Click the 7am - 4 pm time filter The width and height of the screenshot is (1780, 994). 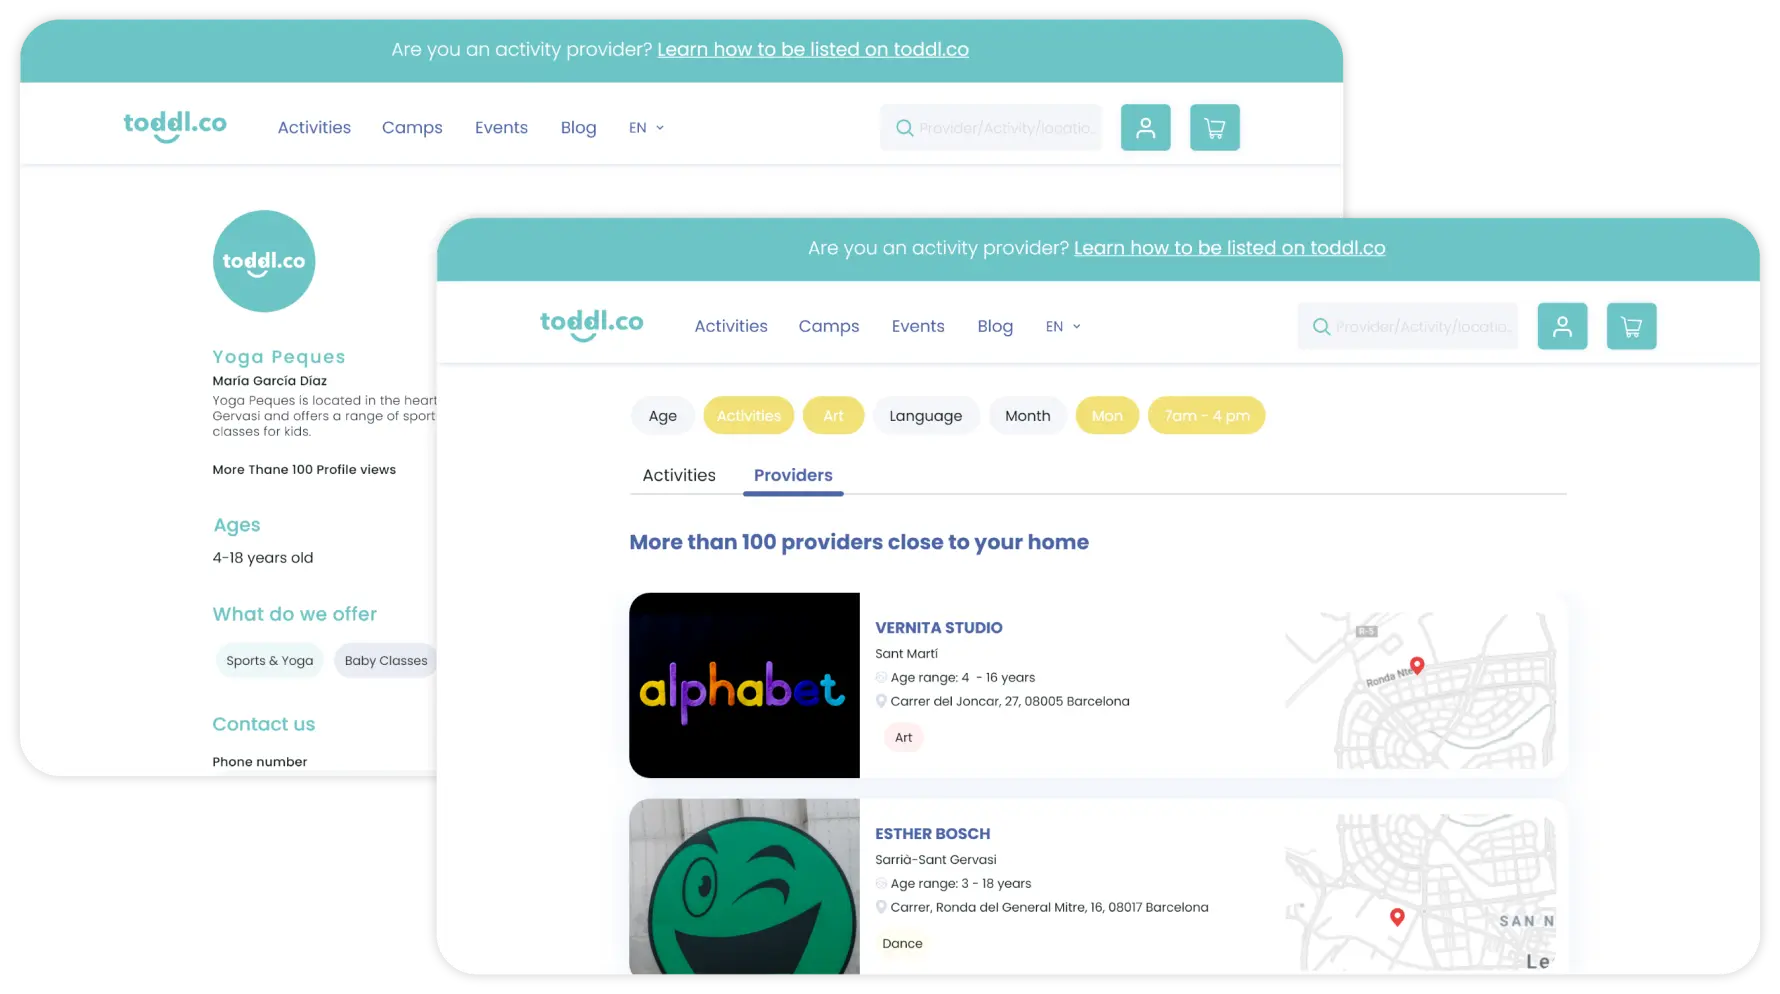(1206, 416)
